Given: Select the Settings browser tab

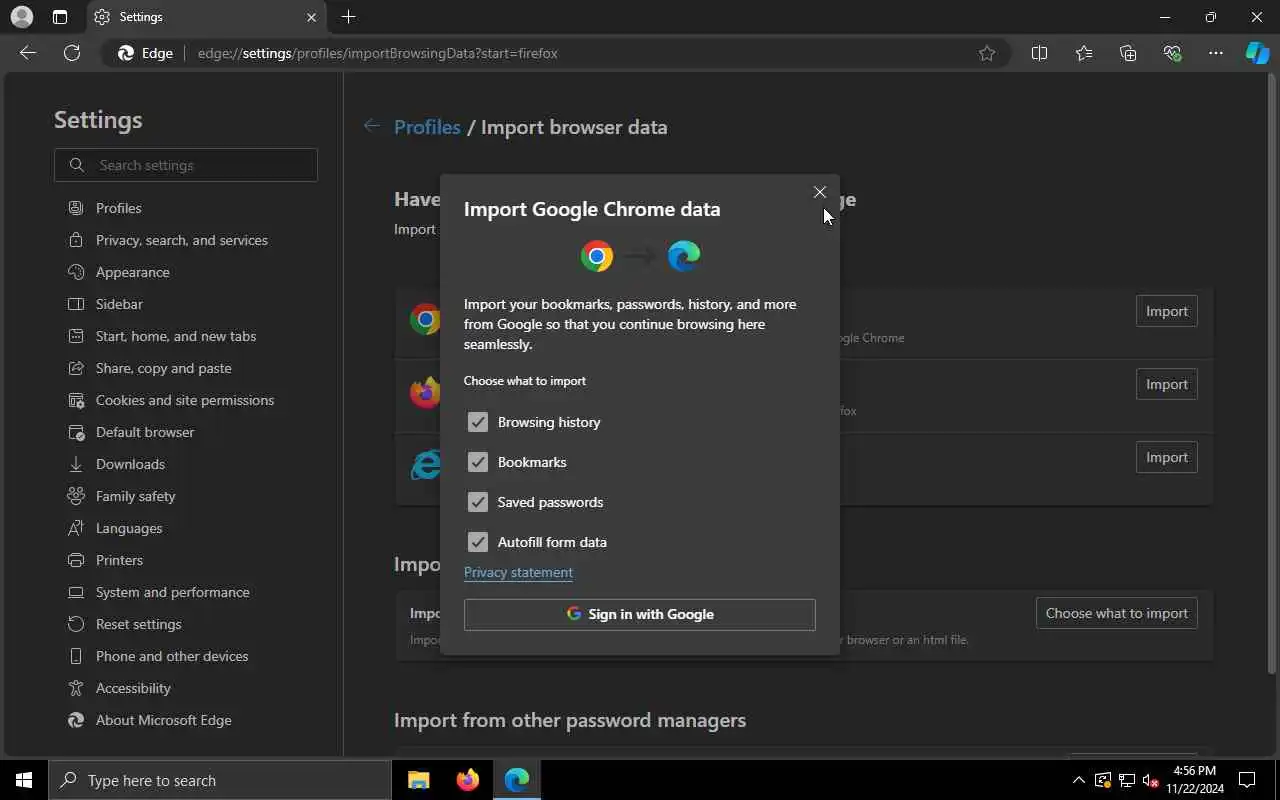Looking at the screenshot, I should click(205, 17).
